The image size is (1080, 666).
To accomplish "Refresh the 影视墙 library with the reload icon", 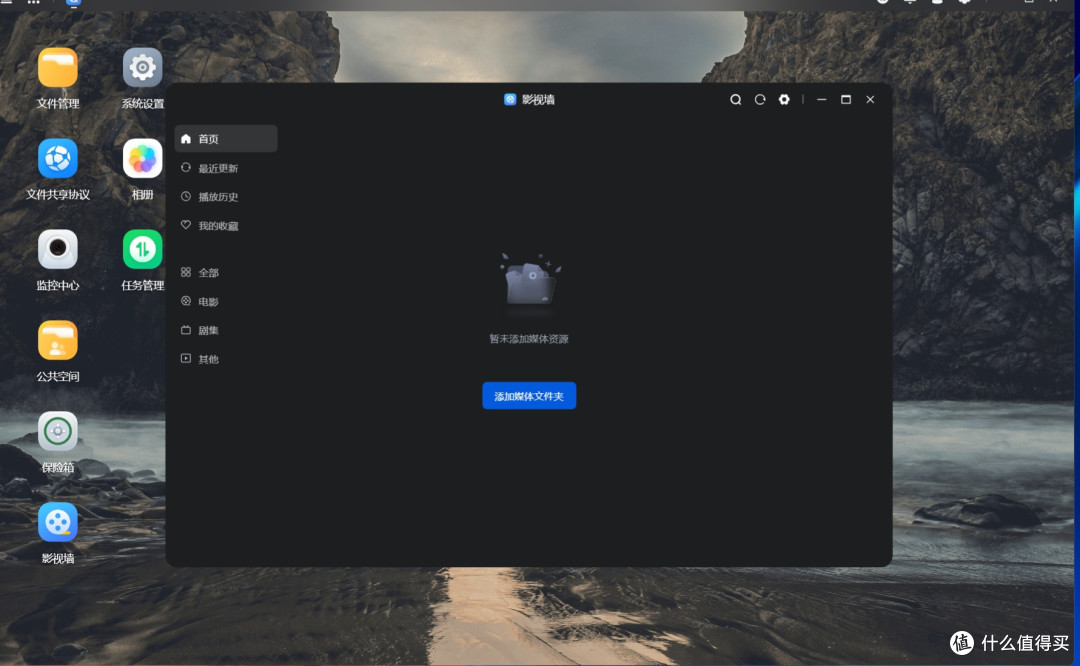I will coord(760,100).
